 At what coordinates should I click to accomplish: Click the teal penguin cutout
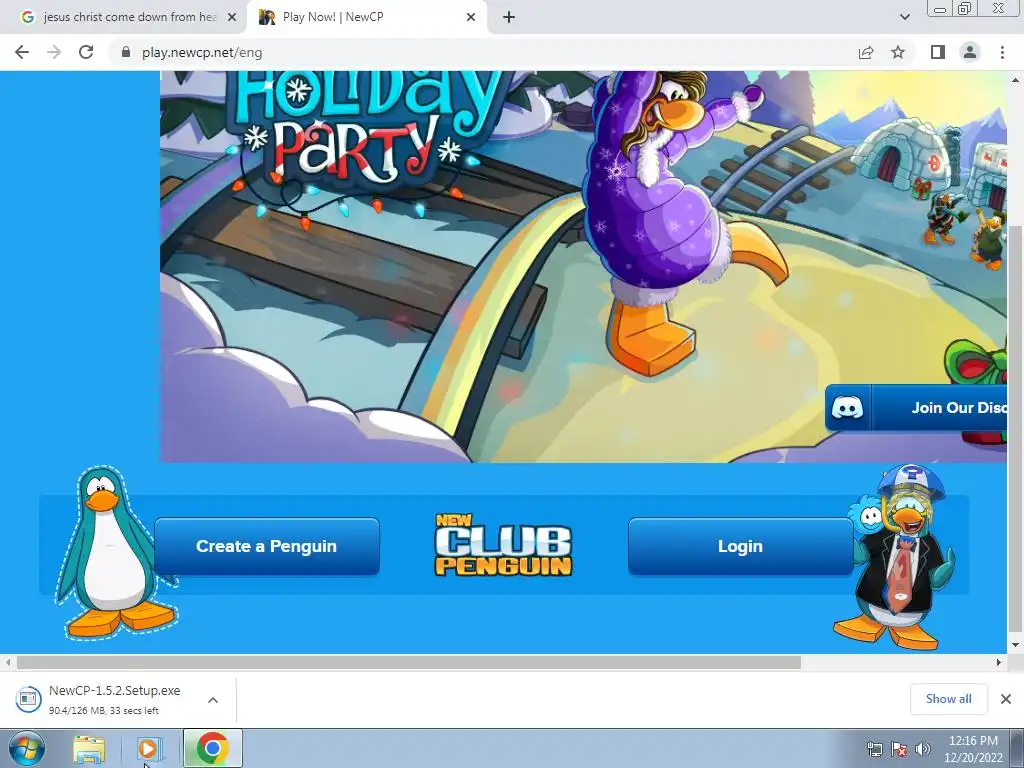click(x=116, y=554)
